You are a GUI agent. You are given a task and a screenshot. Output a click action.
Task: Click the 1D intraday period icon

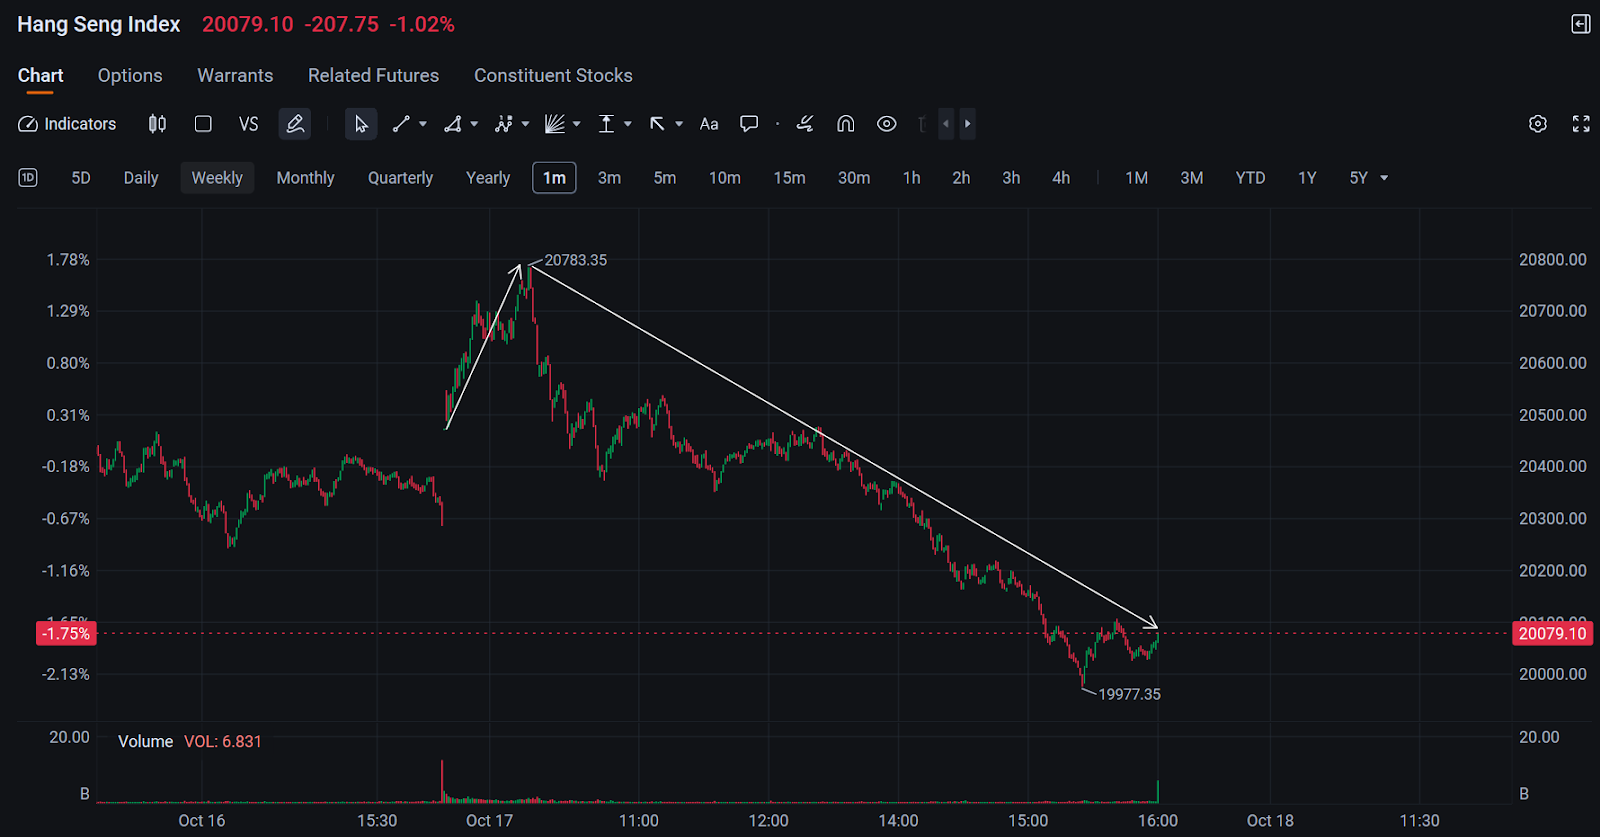tap(28, 178)
